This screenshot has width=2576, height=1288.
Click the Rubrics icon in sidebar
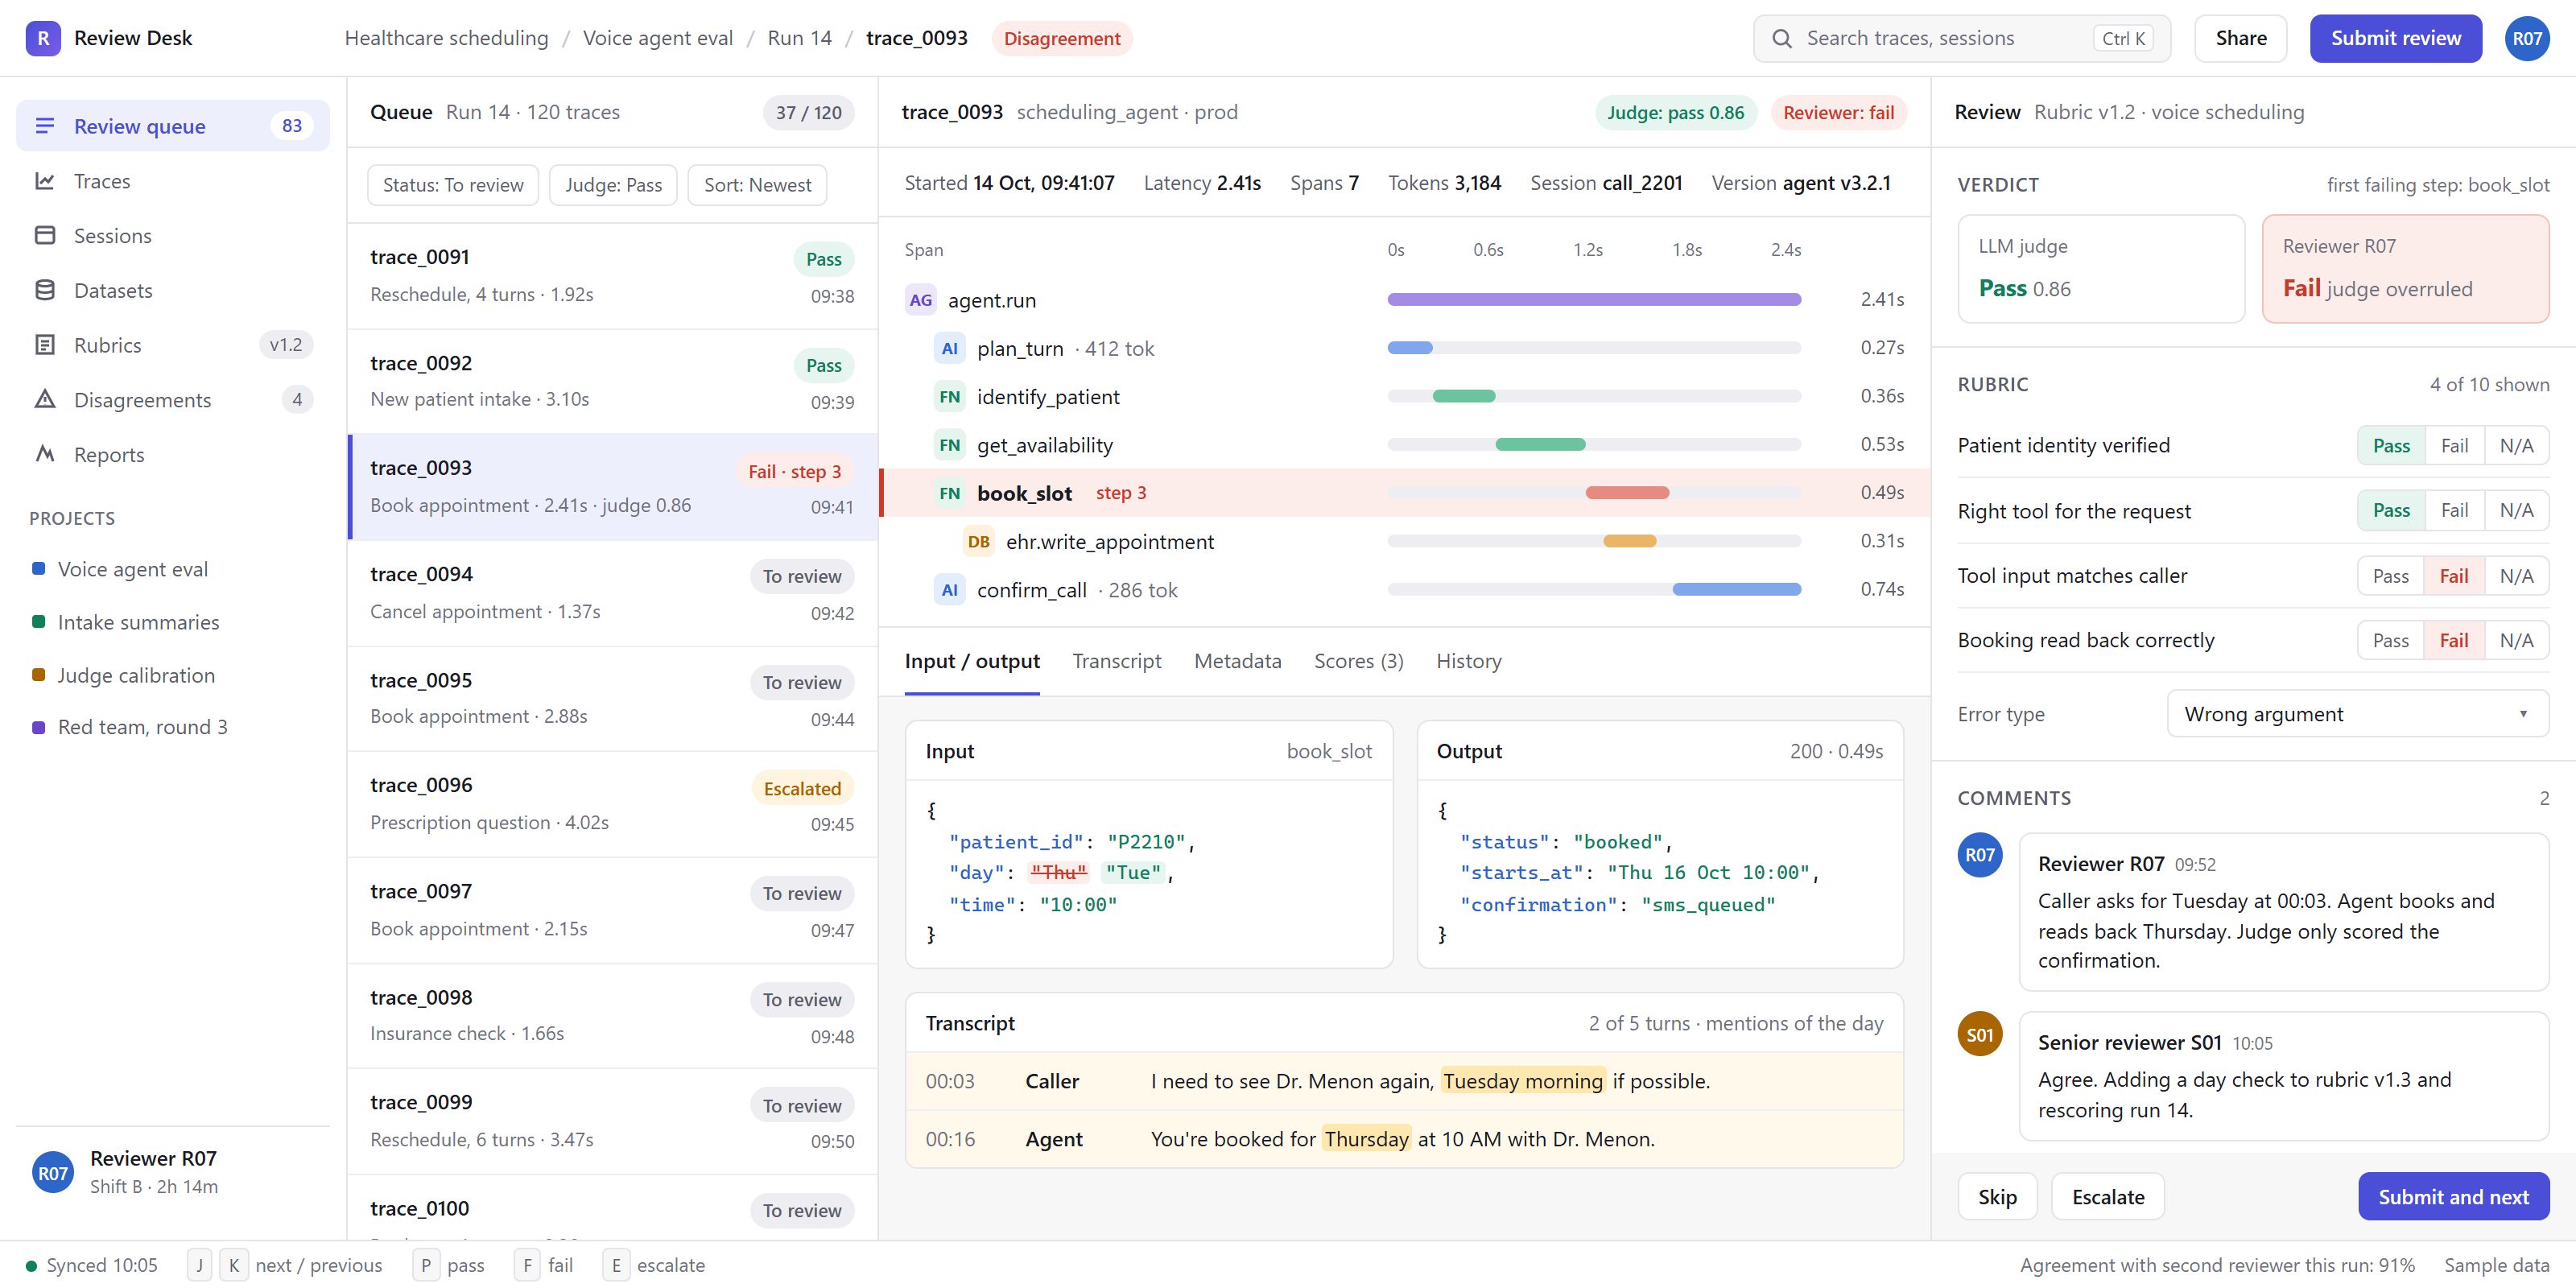44,345
